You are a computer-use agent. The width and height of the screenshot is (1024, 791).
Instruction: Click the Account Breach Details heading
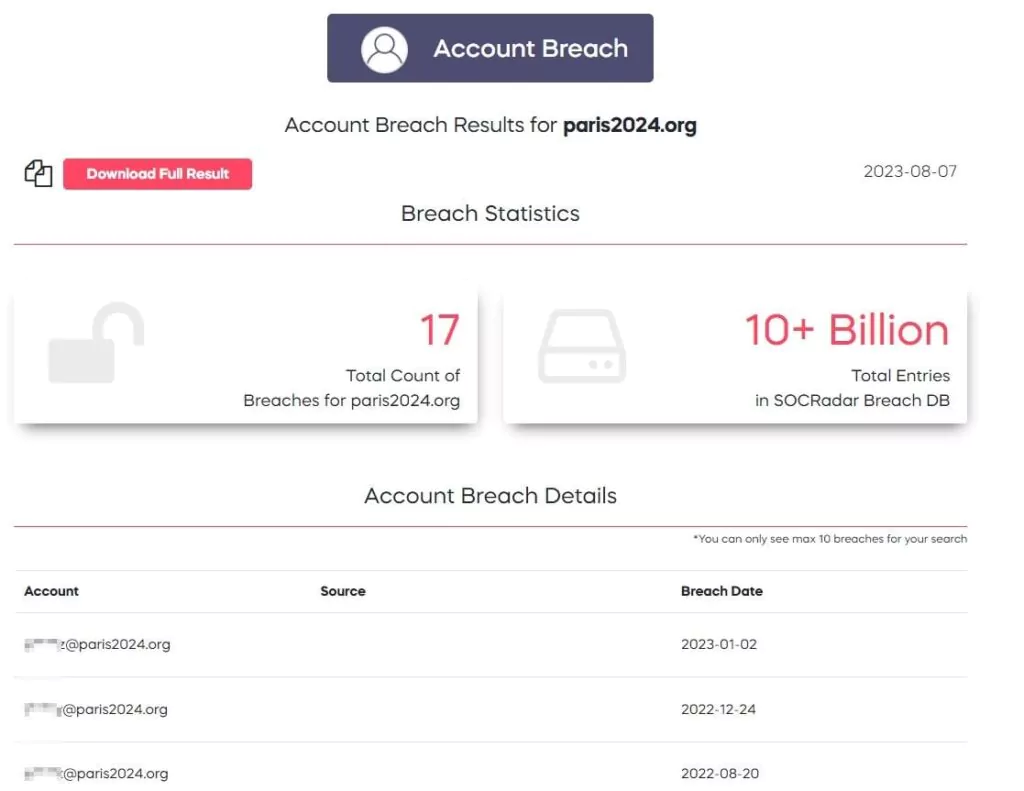click(490, 496)
